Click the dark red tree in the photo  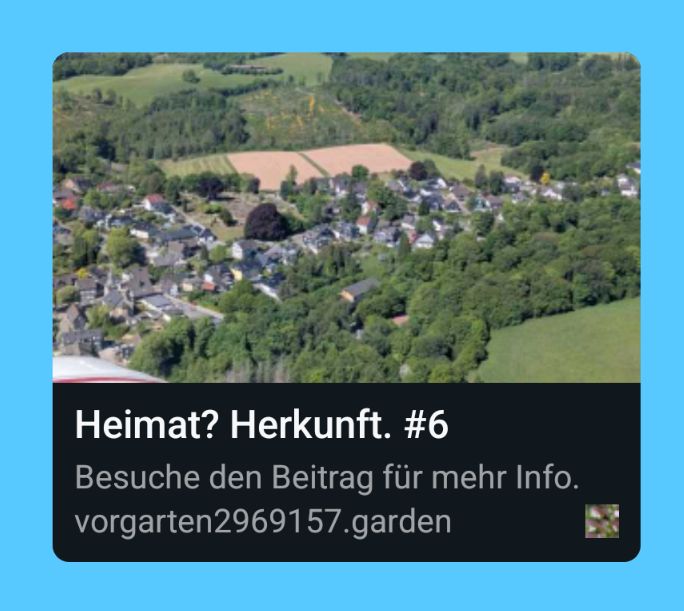point(265,222)
